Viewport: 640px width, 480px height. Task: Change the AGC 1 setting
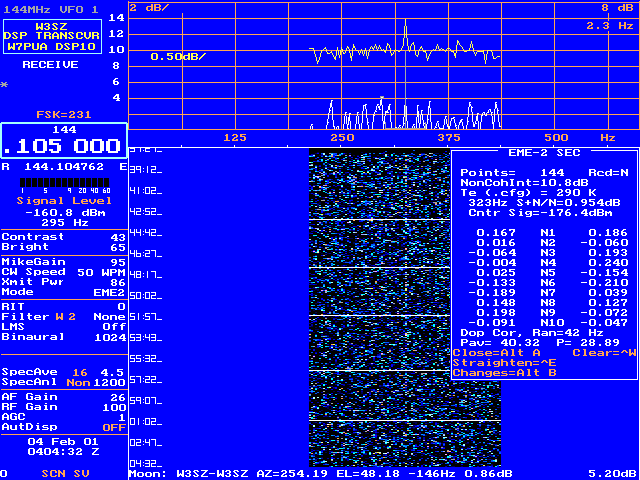pyautogui.click(x=64, y=417)
